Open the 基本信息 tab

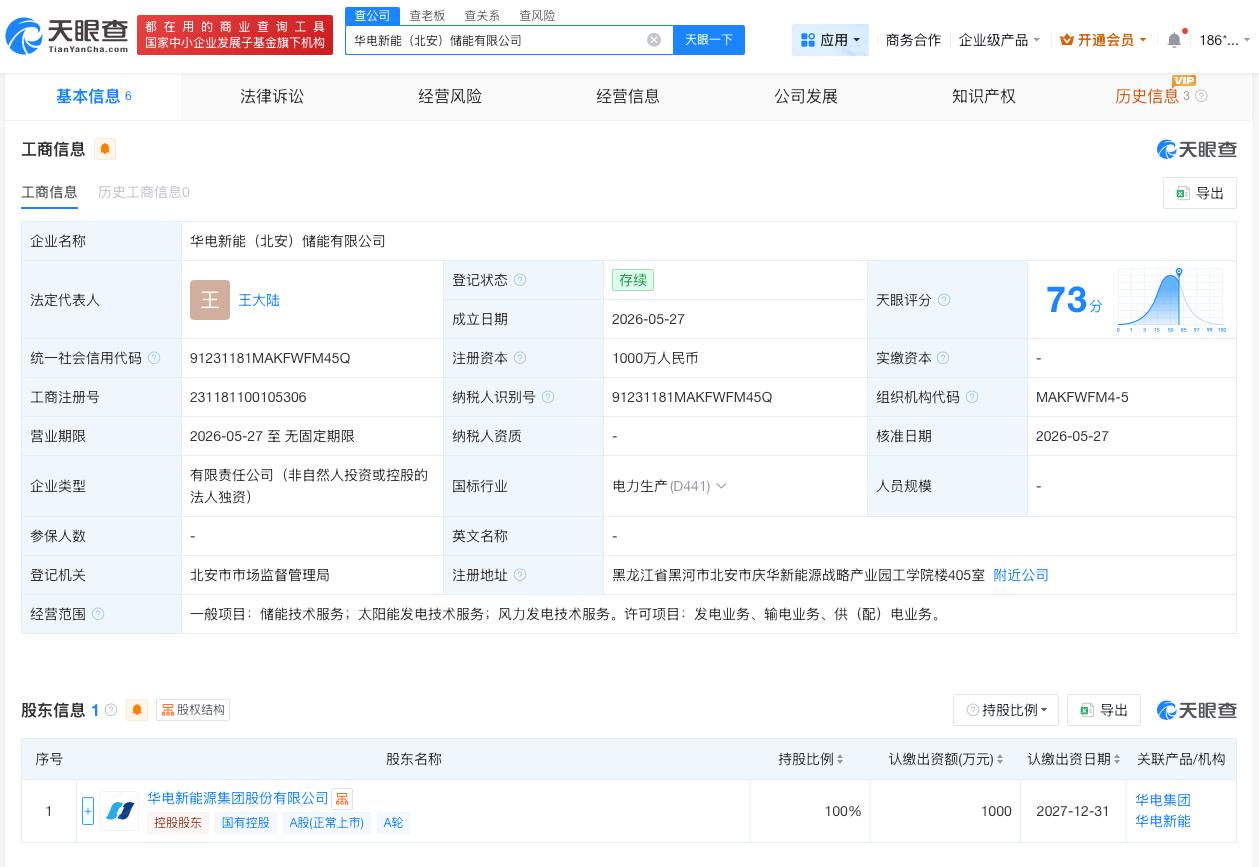click(x=94, y=96)
